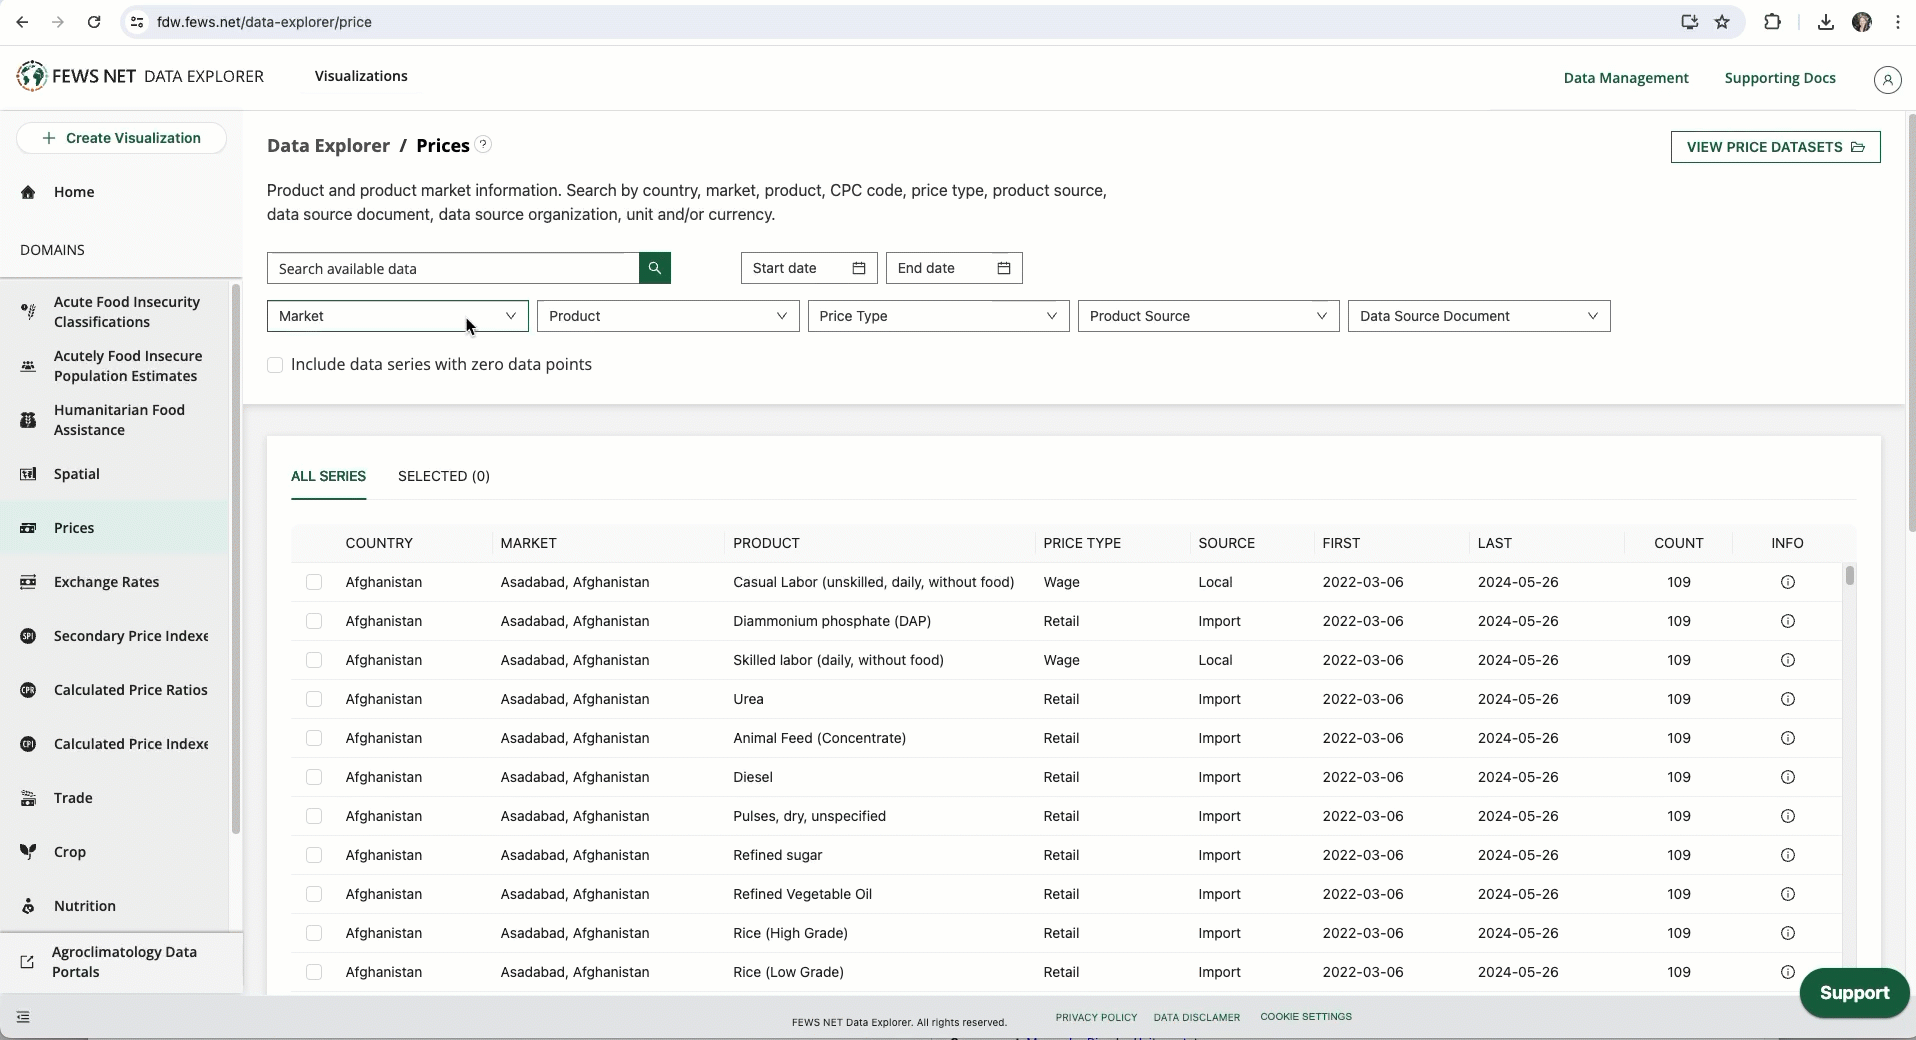
Task: Click info icon for Urea row
Action: [x=1787, y=699]
